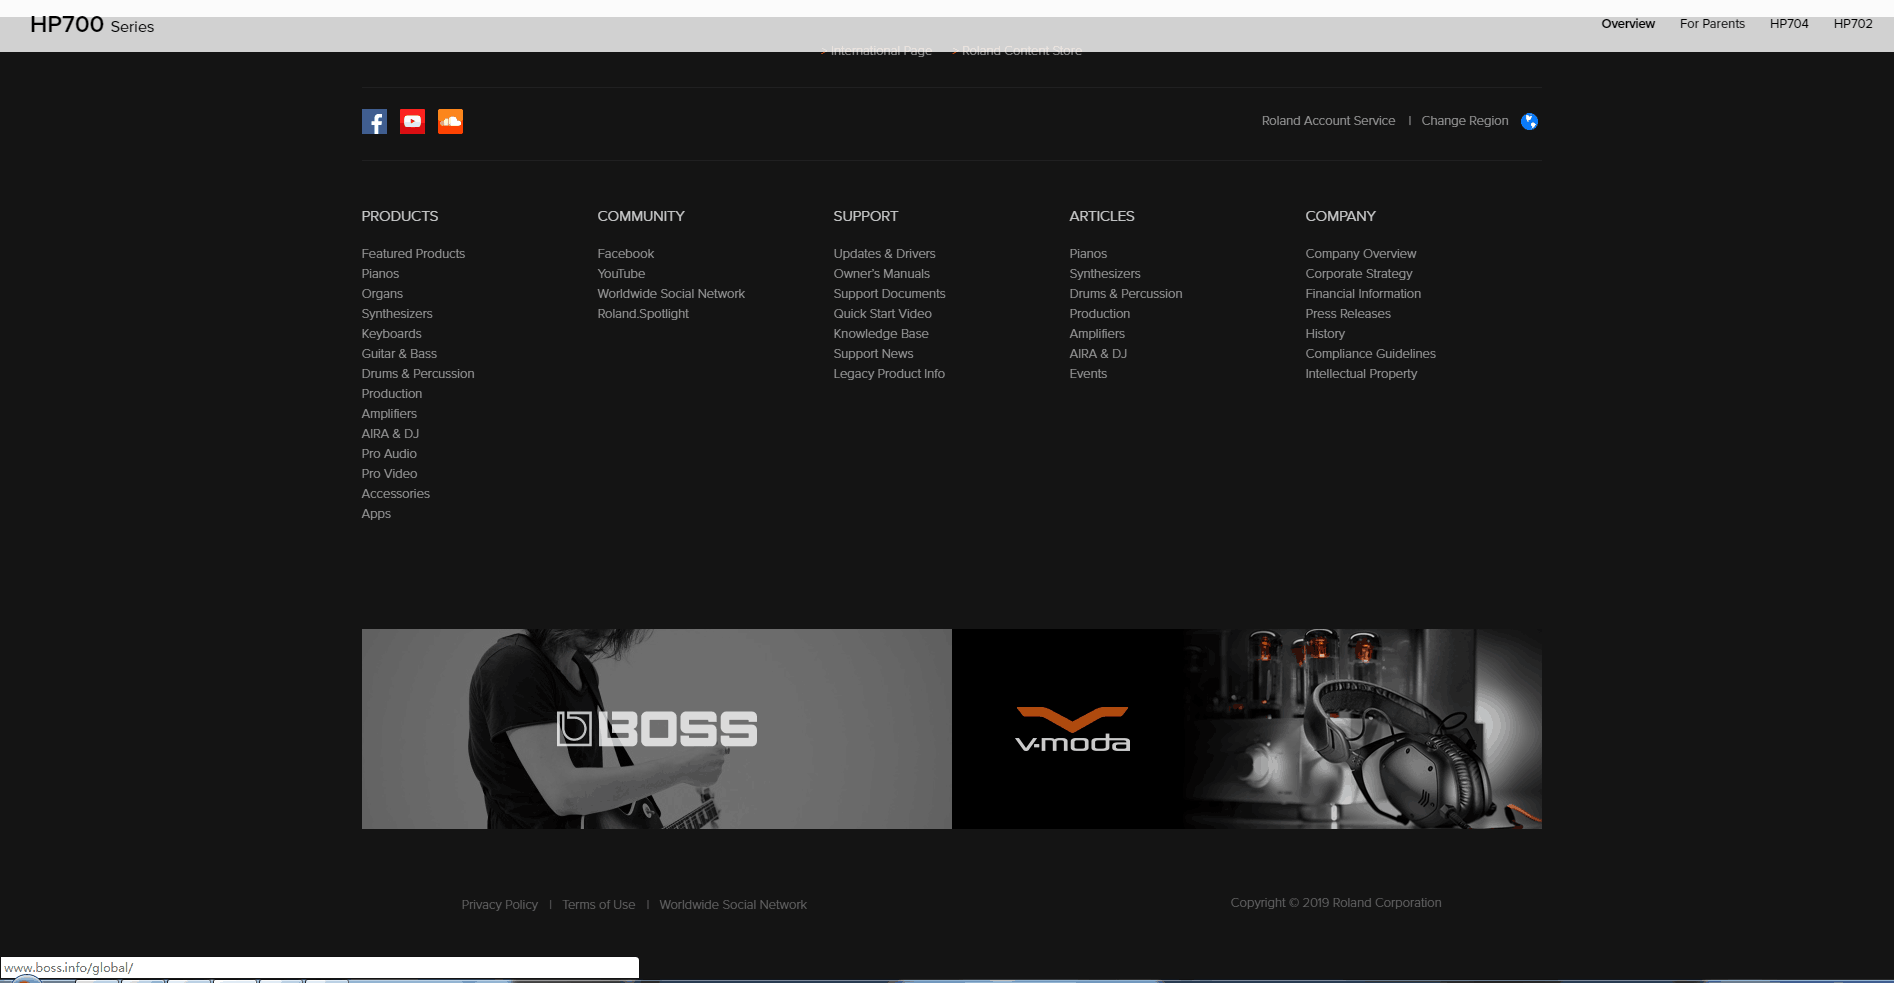Open AIRA & DJ under Products
This screenshot has width=1894, height=983.
pyautogui.click(x=390, y=434)
